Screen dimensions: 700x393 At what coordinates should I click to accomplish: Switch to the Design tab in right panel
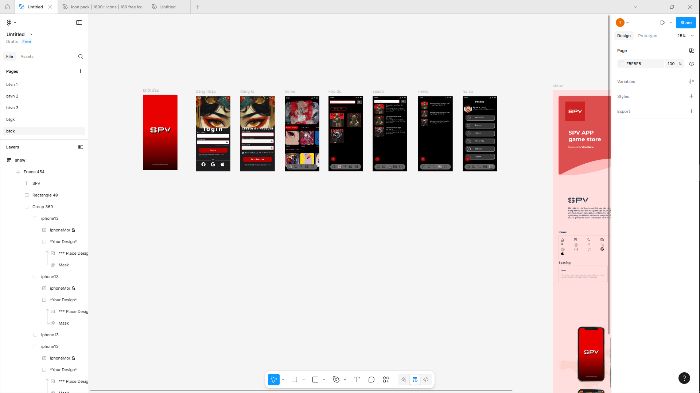pos(624,36)
